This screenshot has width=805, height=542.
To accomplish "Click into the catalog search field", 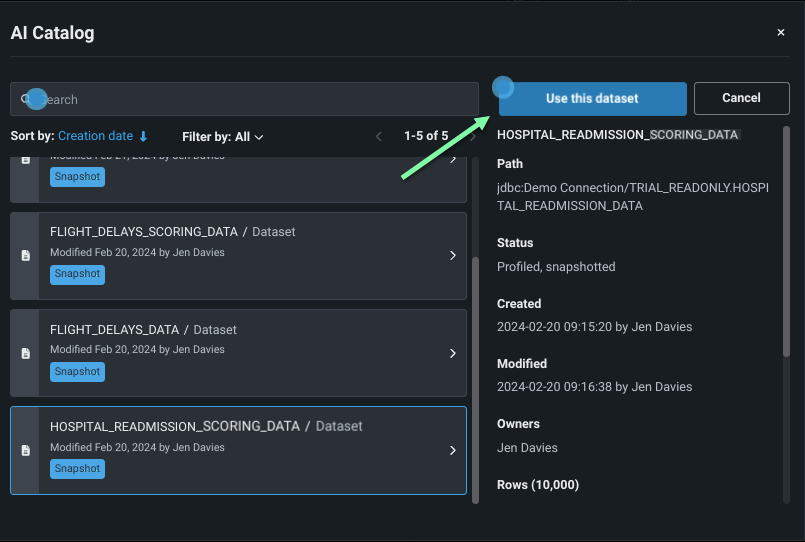I will (250, 100).
